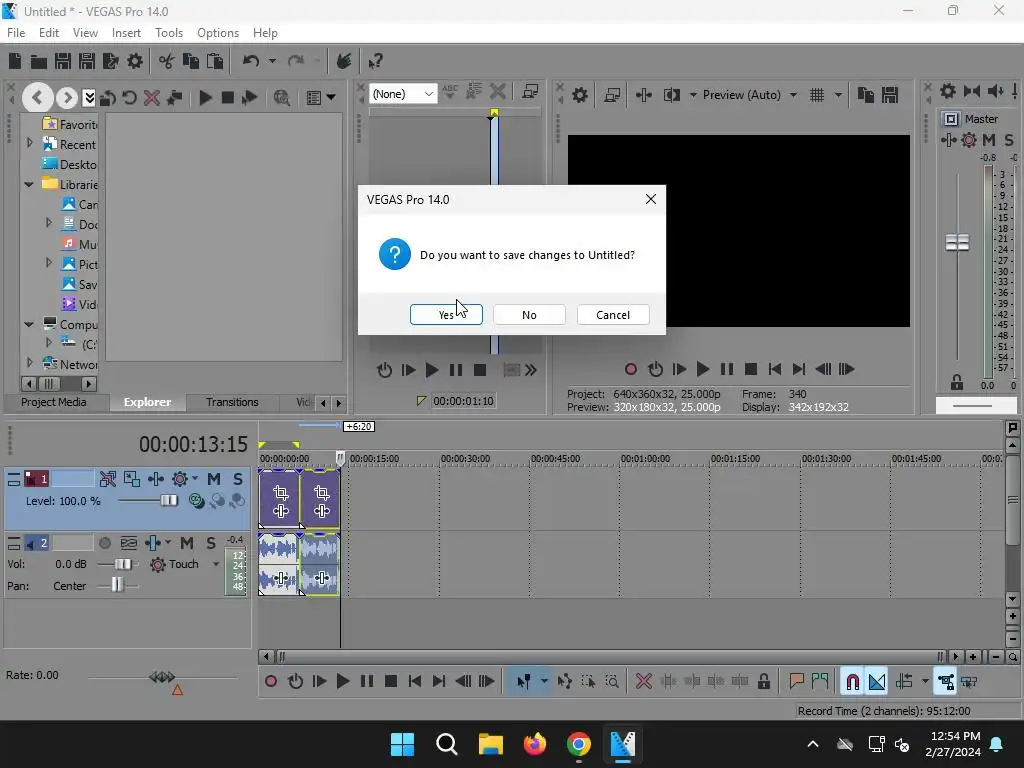The height and width of the screenshot is (768, 1024).
Task: Select the Desktop item in Explorer tree
Action: pos(69,165)
